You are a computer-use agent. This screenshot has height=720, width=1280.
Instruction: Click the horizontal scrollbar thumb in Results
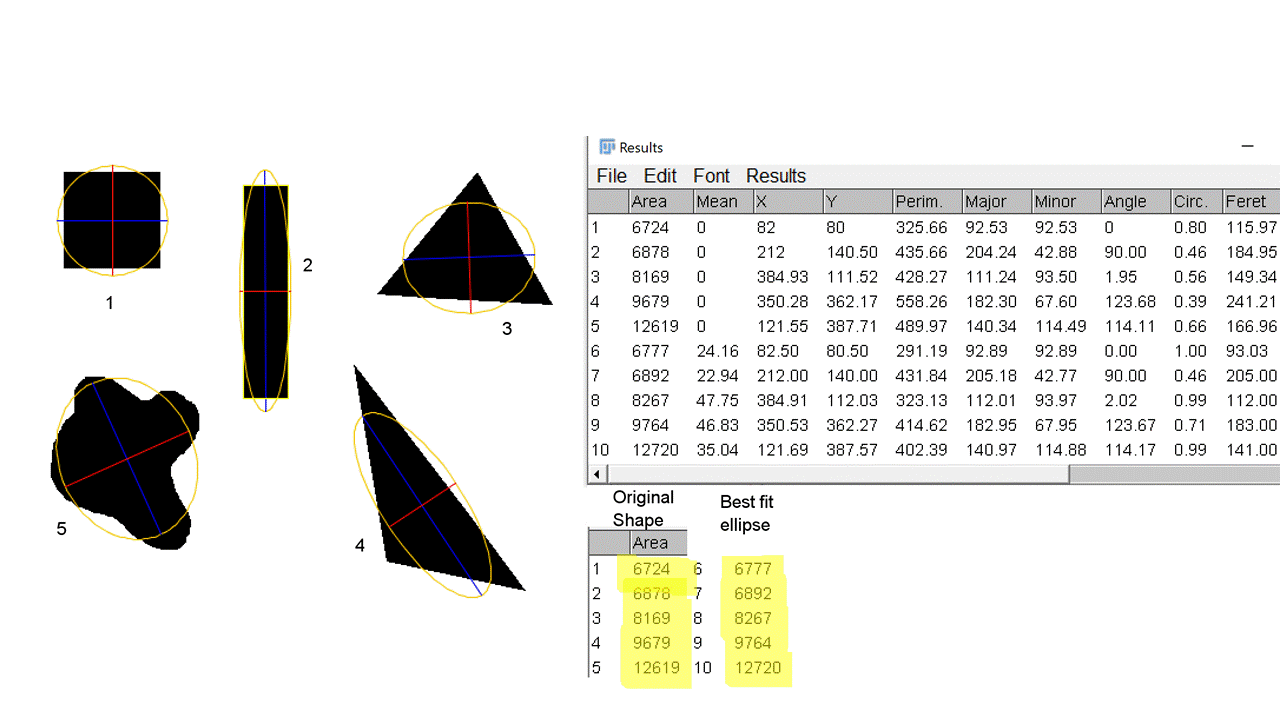point(838,474)
